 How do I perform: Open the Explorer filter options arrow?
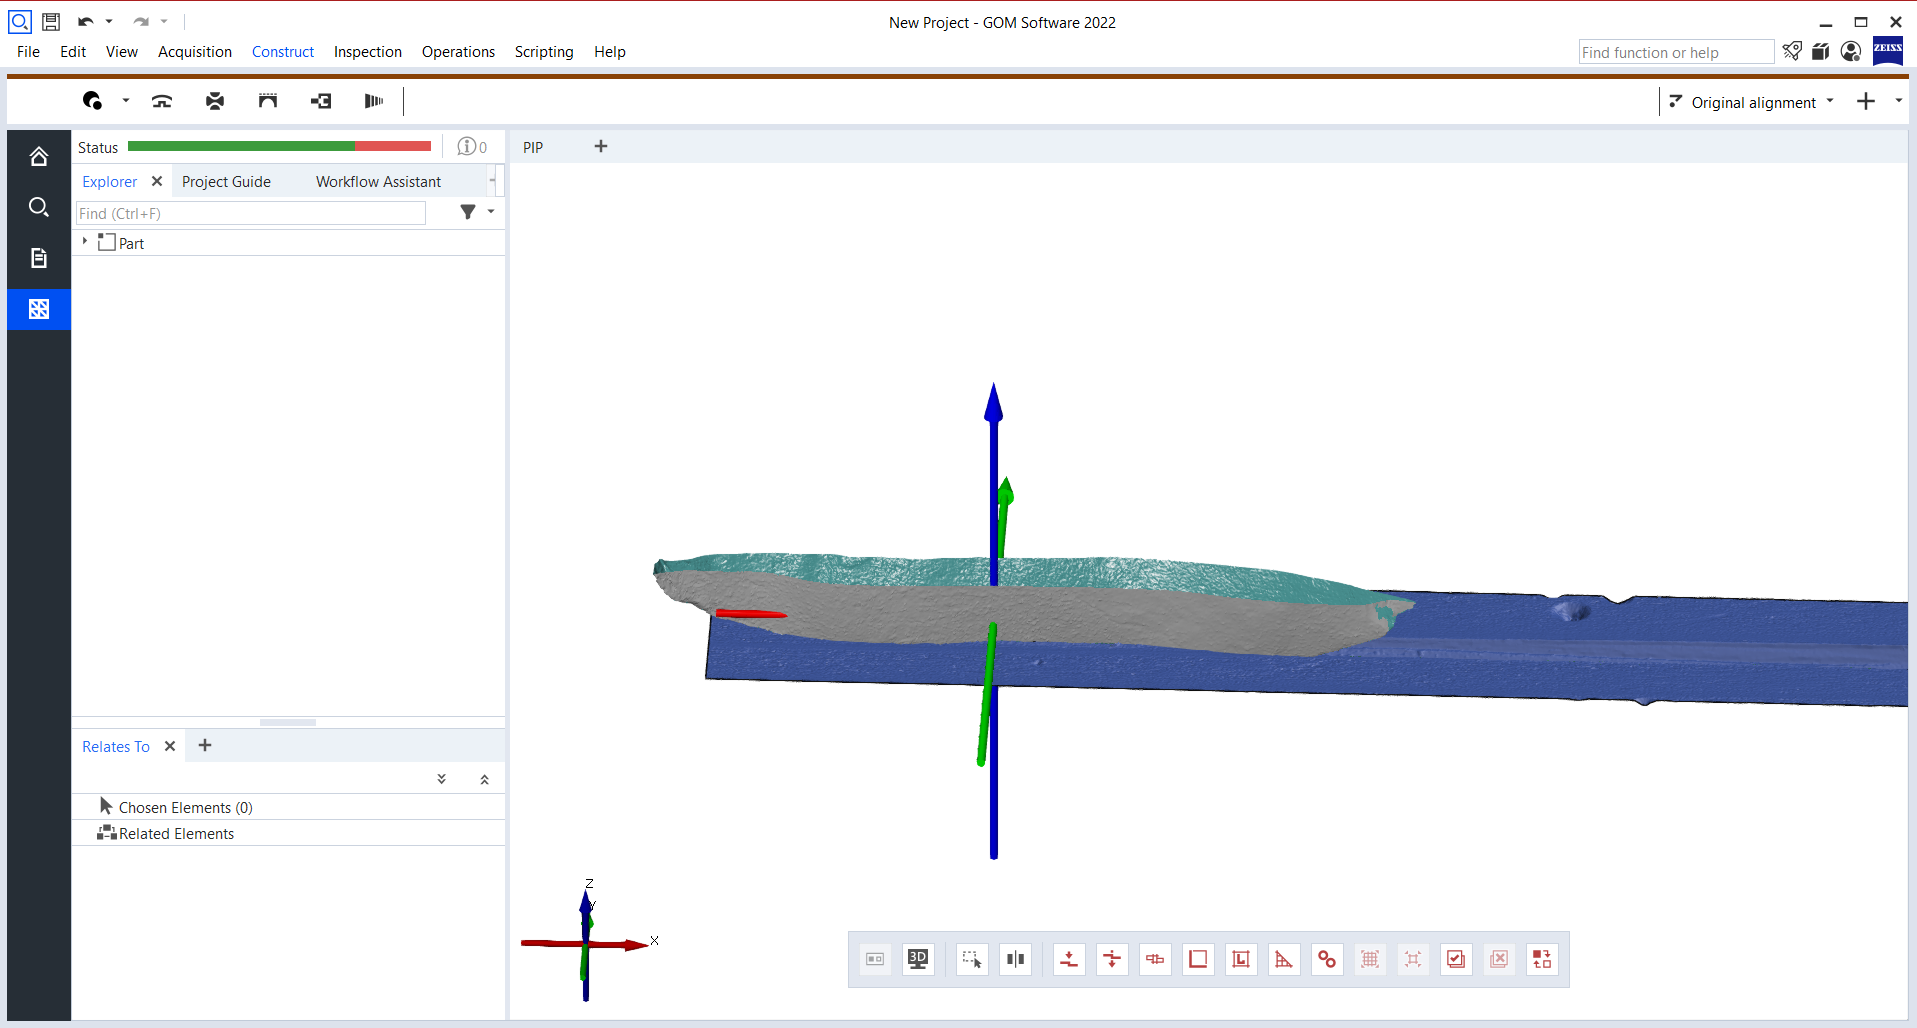491,212
